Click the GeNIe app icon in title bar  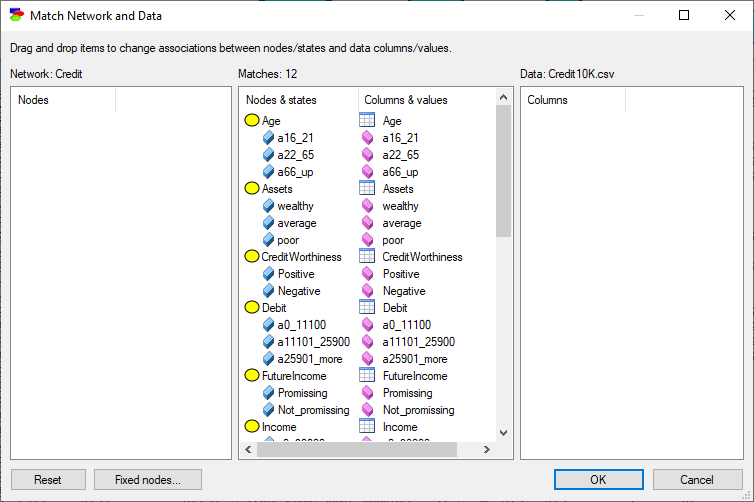click(16, 15)
